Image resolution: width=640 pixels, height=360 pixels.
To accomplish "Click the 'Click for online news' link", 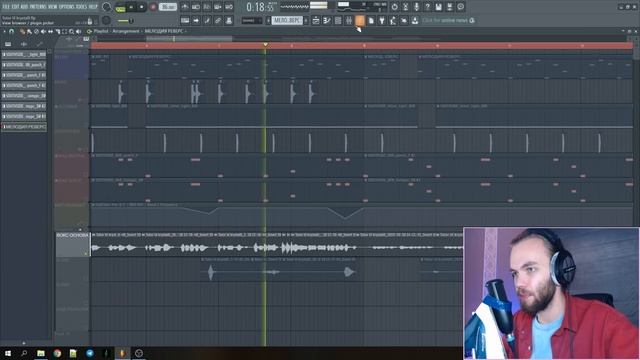I will (x=445, y=20).
